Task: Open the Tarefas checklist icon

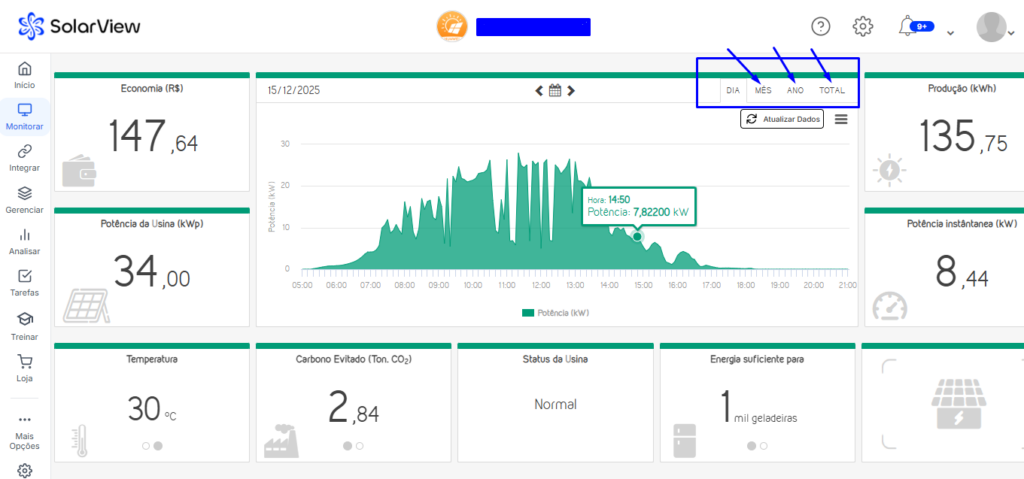Action: [x=24, y=277]
